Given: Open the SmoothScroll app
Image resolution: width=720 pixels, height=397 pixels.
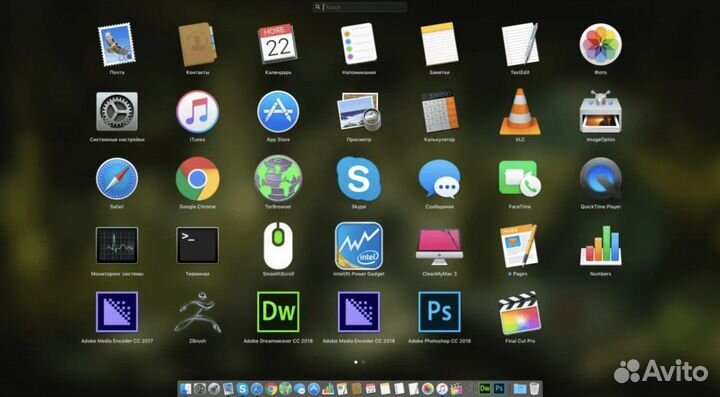Looking at the screenshot, I should click(278, 246).
